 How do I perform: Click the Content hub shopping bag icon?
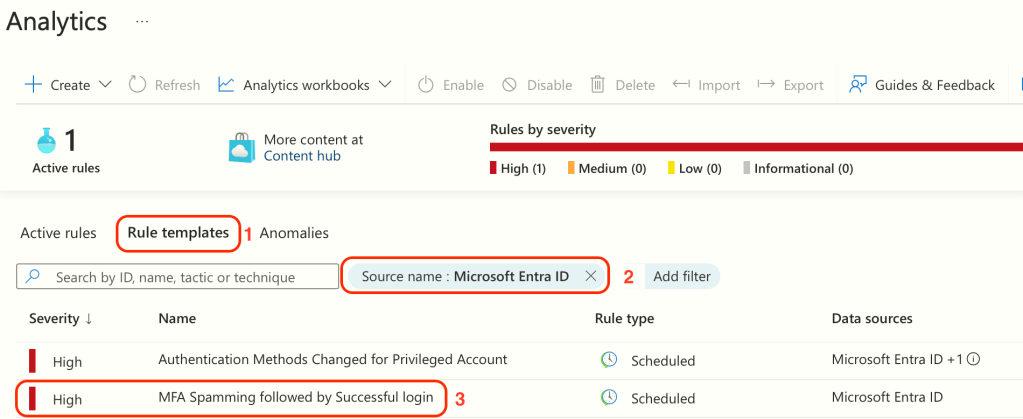point(243,148)
